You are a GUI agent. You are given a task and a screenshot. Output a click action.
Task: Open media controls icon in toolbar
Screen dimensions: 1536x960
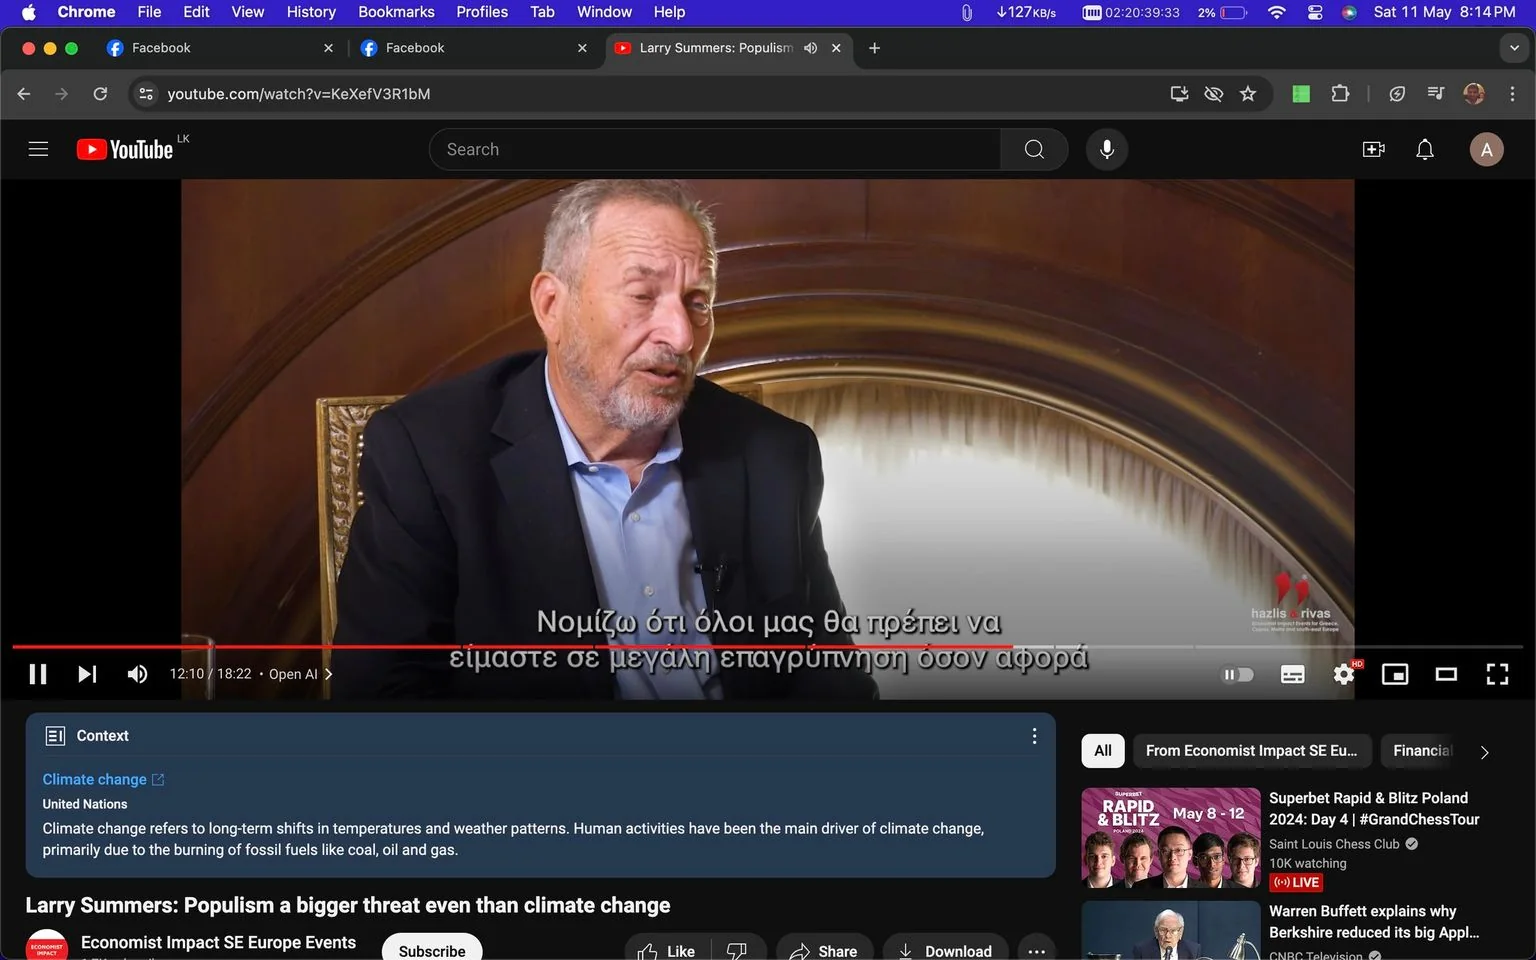click(1436, 94)
